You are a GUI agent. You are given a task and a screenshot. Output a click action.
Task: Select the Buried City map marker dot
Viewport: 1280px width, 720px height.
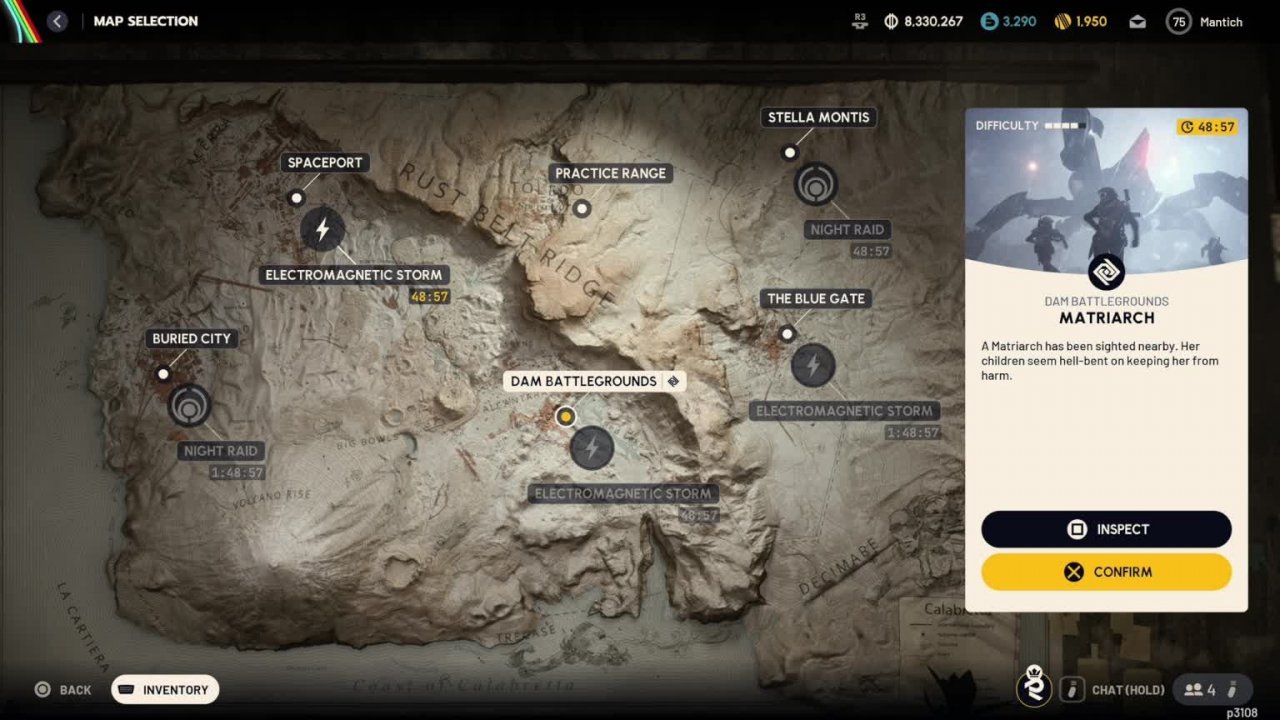[163, 374]
